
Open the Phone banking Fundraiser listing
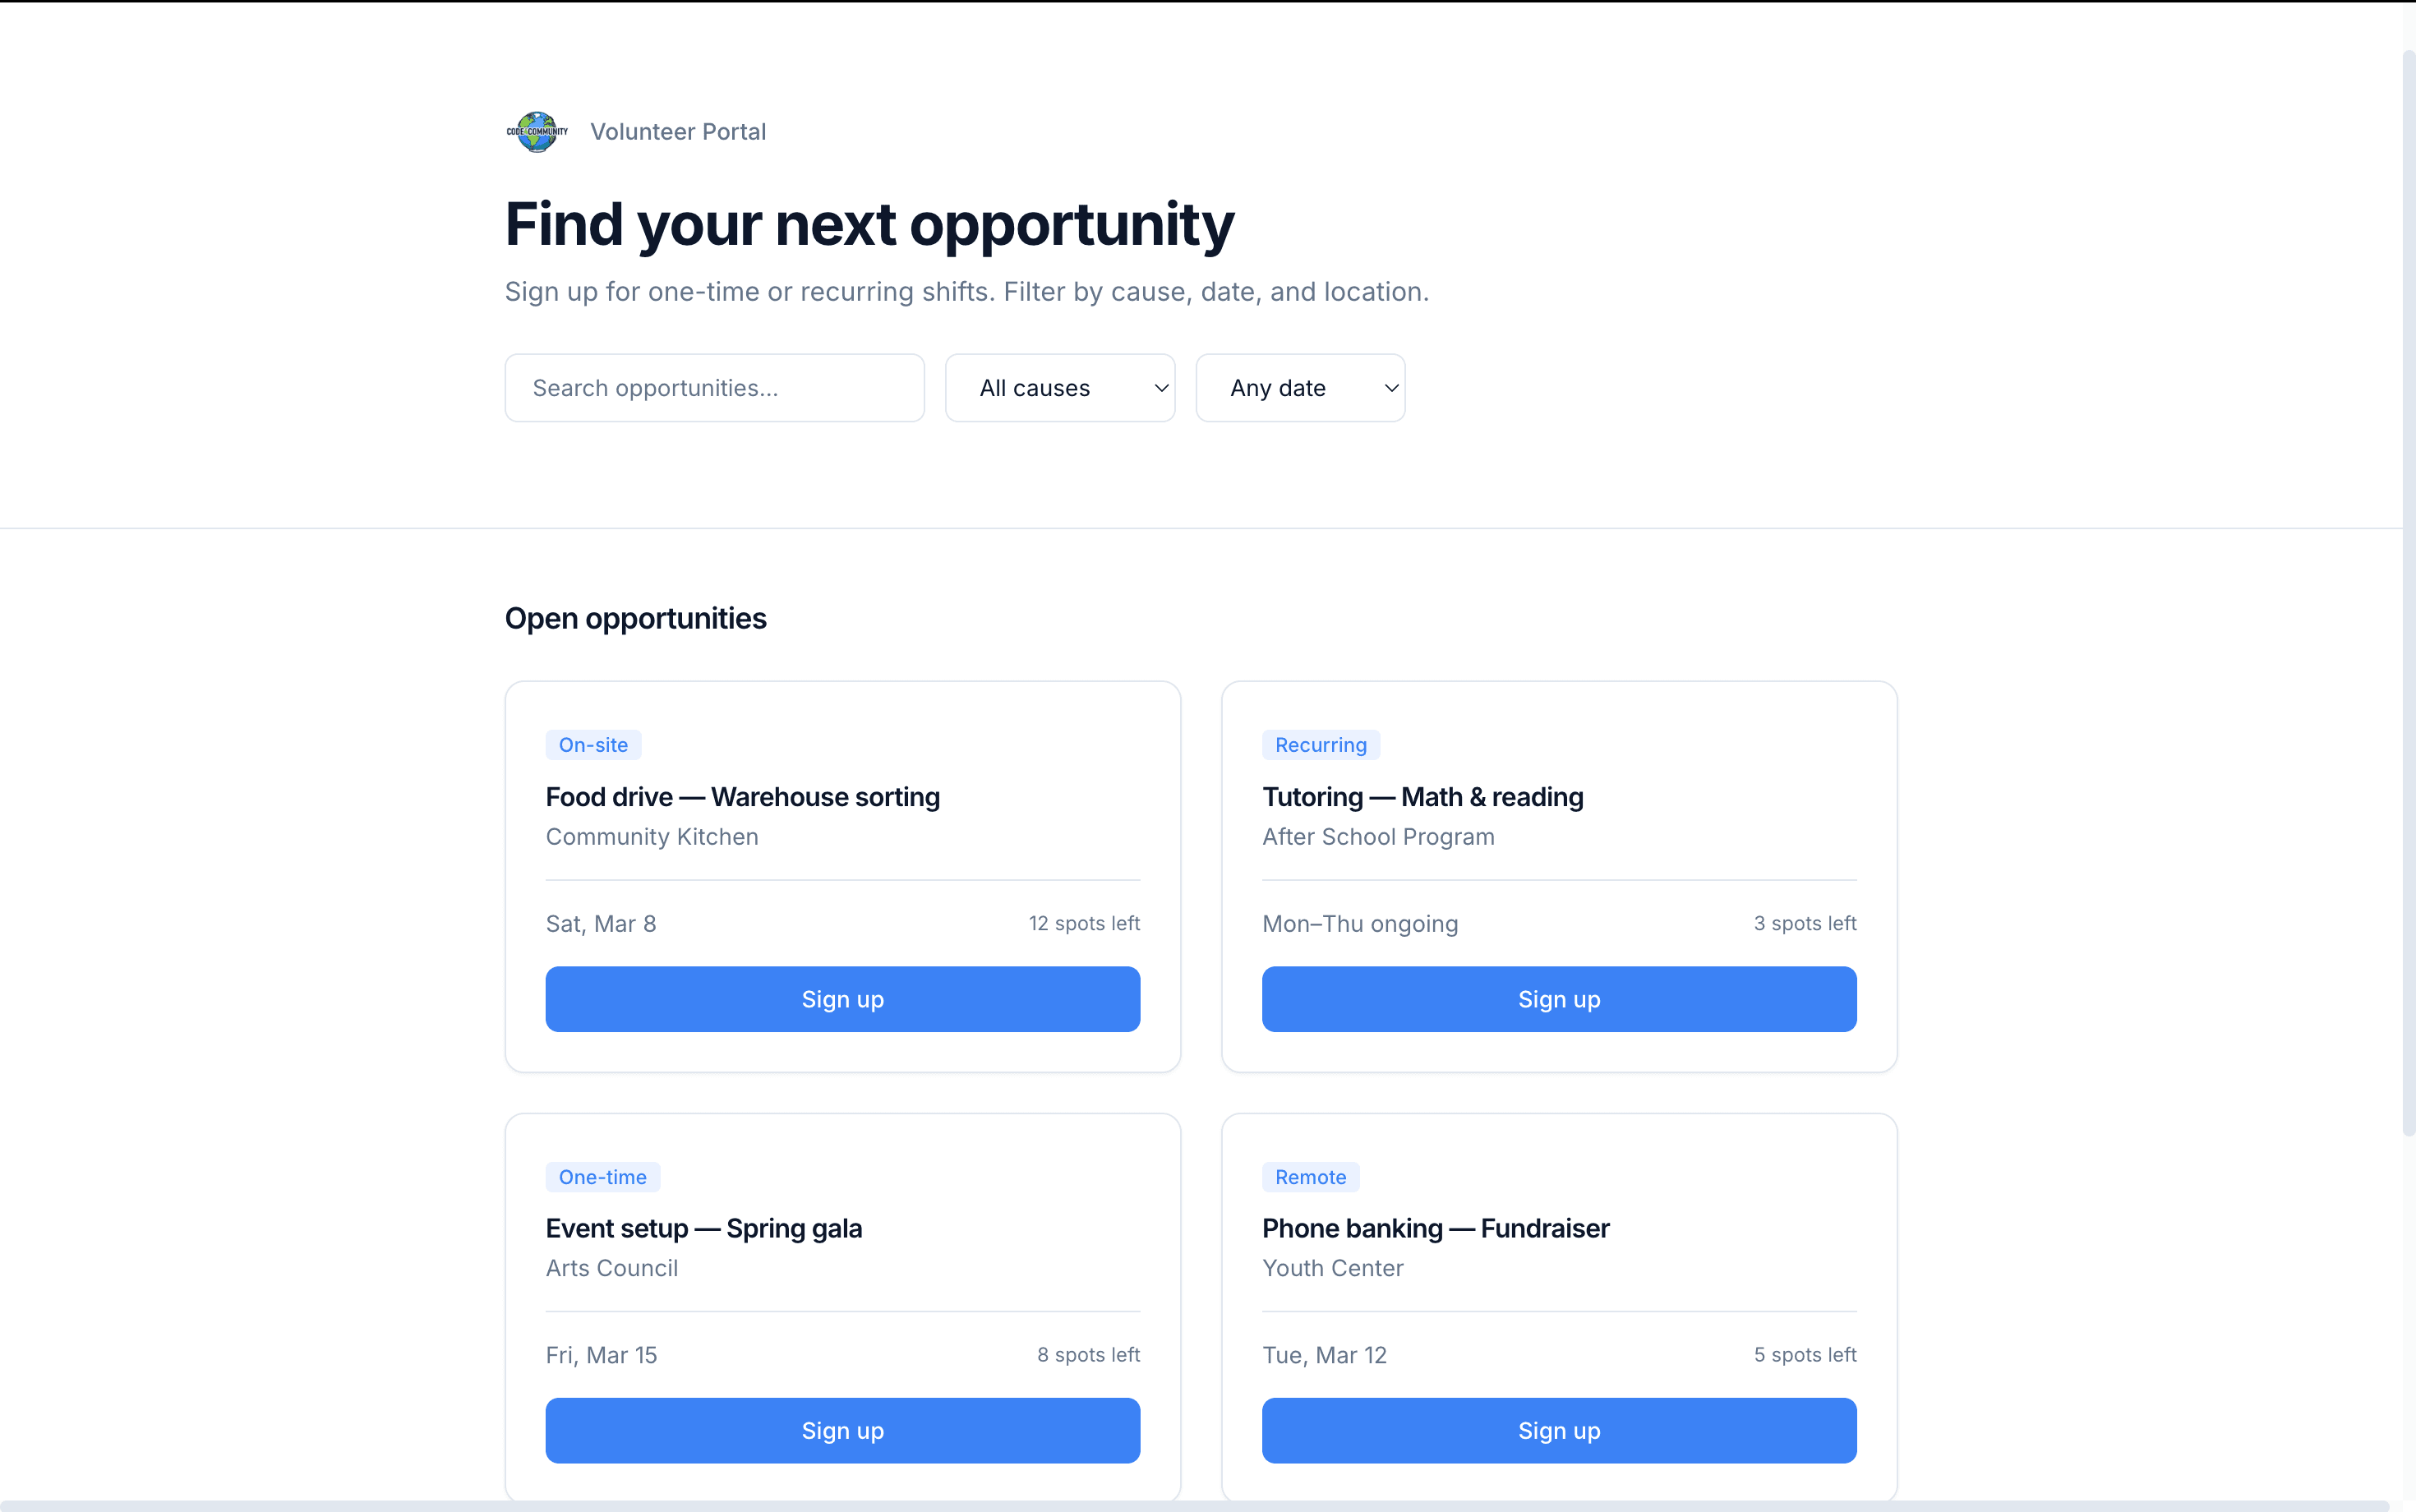coord(1435,1228)
